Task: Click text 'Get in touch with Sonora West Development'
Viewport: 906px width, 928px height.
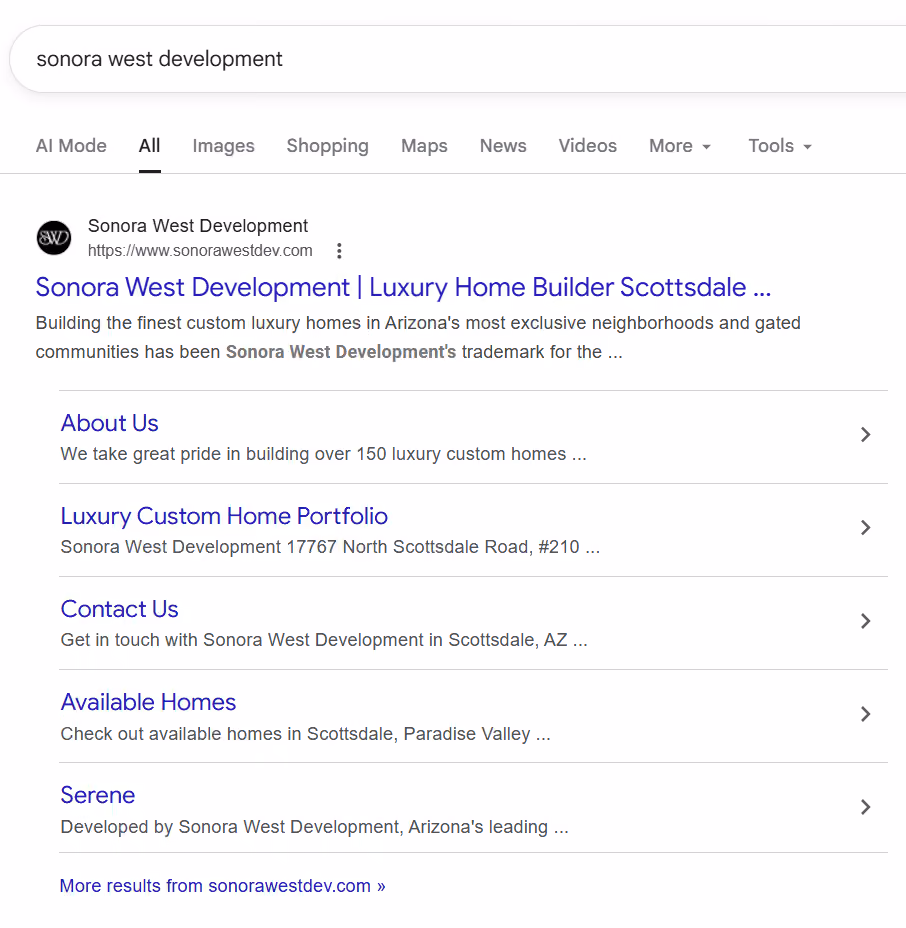Action: coord(242,640)
